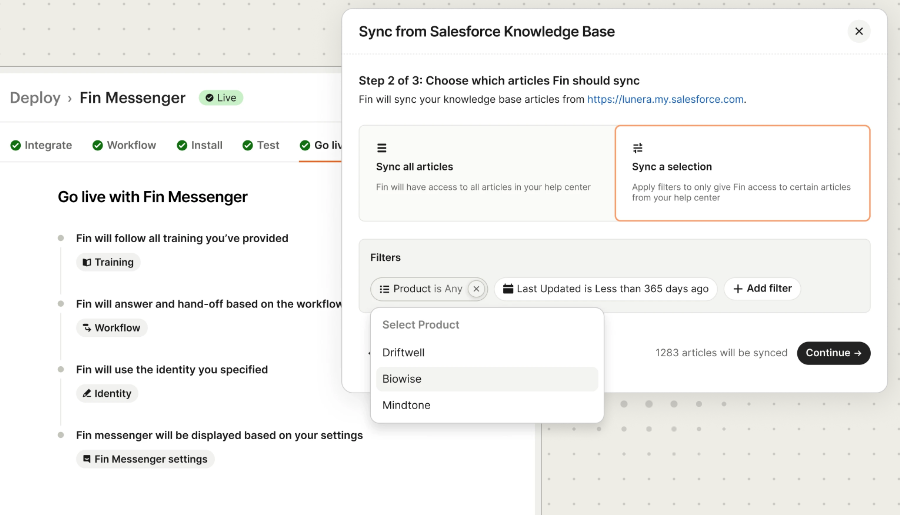This screenshot has width=900, height=515.
Task: Open the Last Updated filter dropdown
Action: [x=605, y=289]
